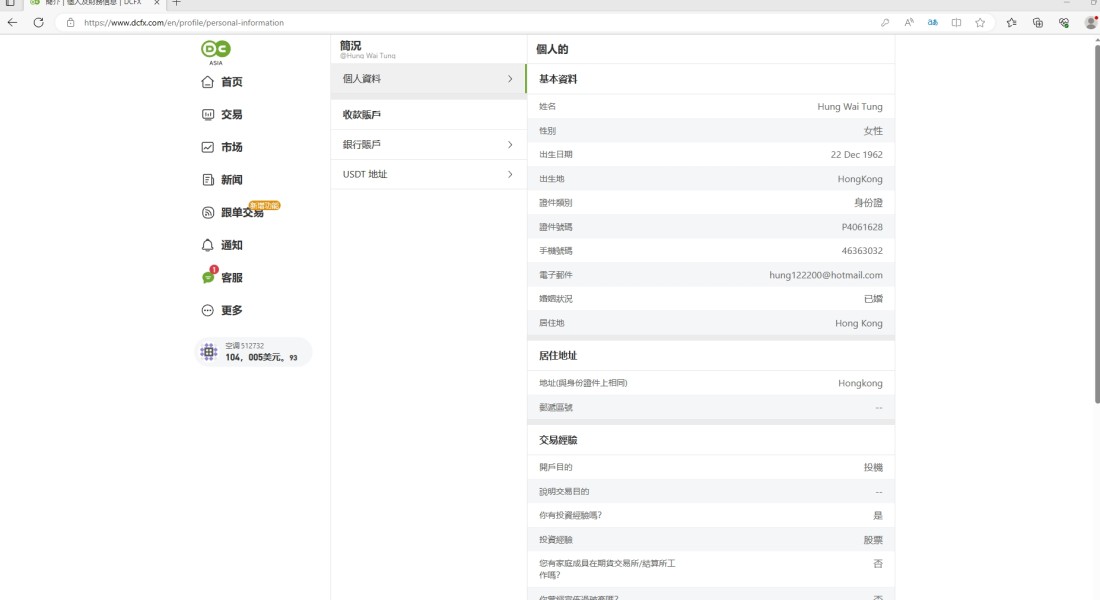Screen dimensions: 1100x600
Task: Add page to favorites with star icon
Action: (980, 22)
